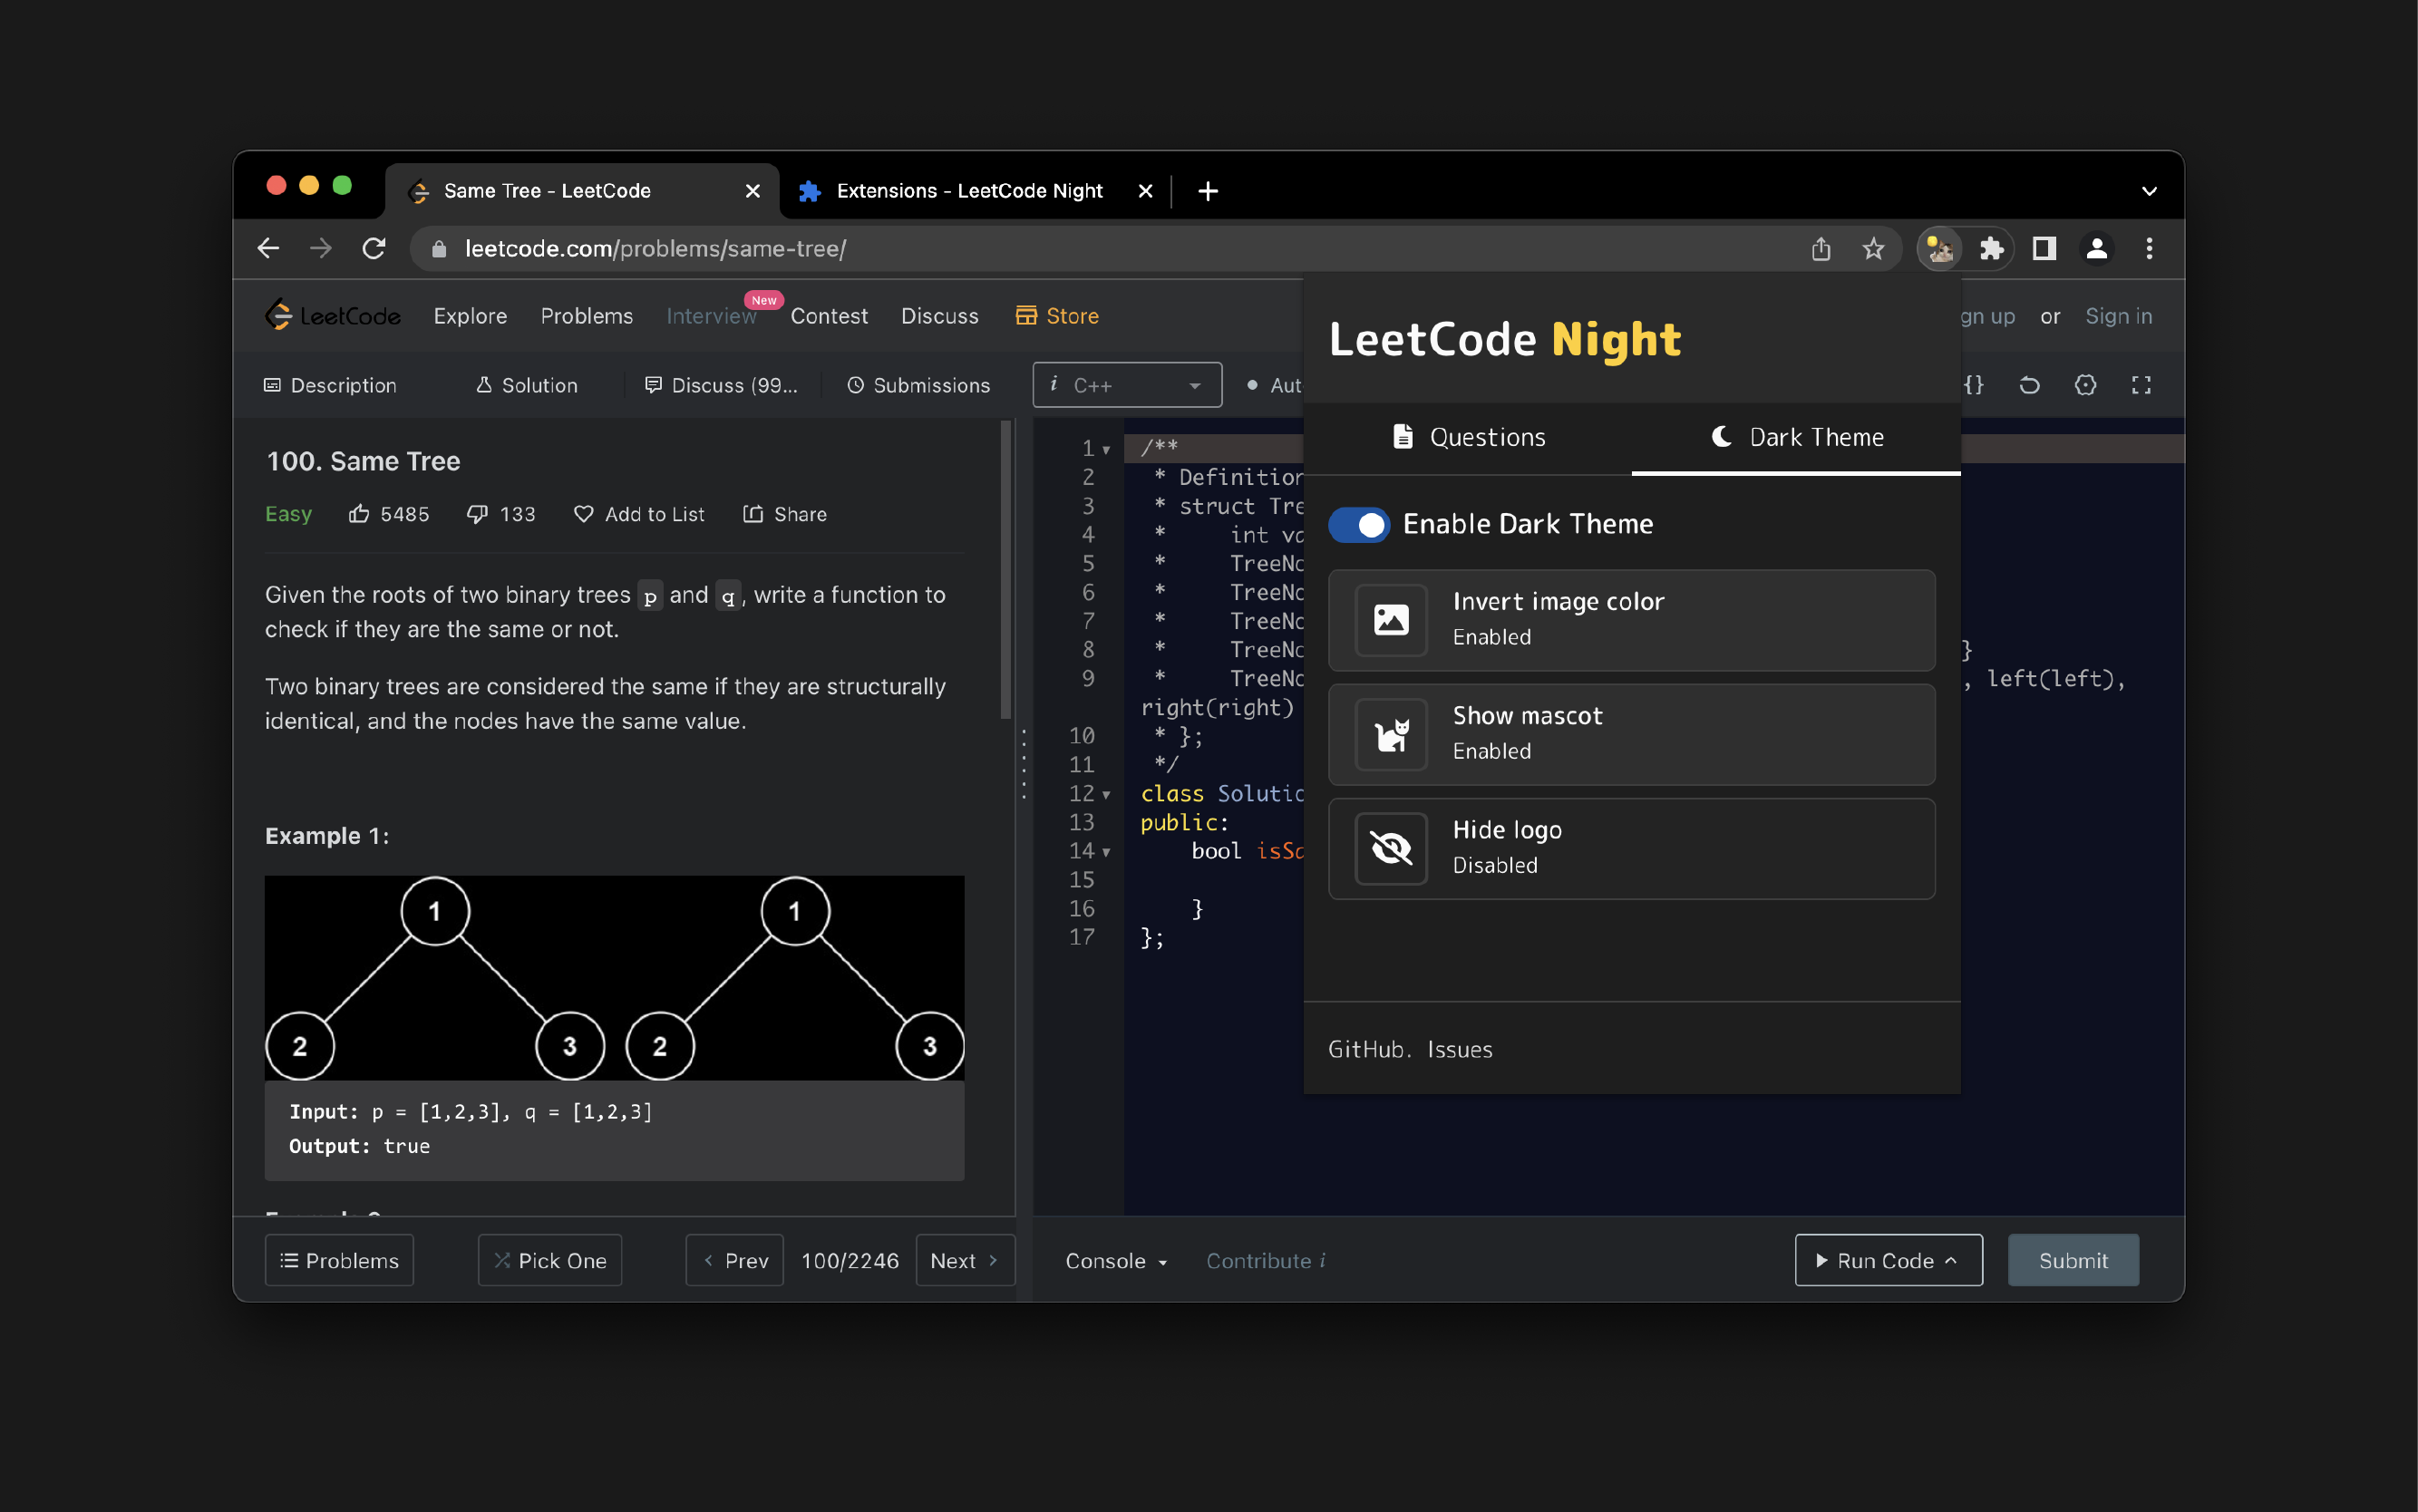Image resolution: width=2418 pixels, height=1512 pixels.
Task: Click the Contribute info icon
Action: click(x=1323, y=1261)
